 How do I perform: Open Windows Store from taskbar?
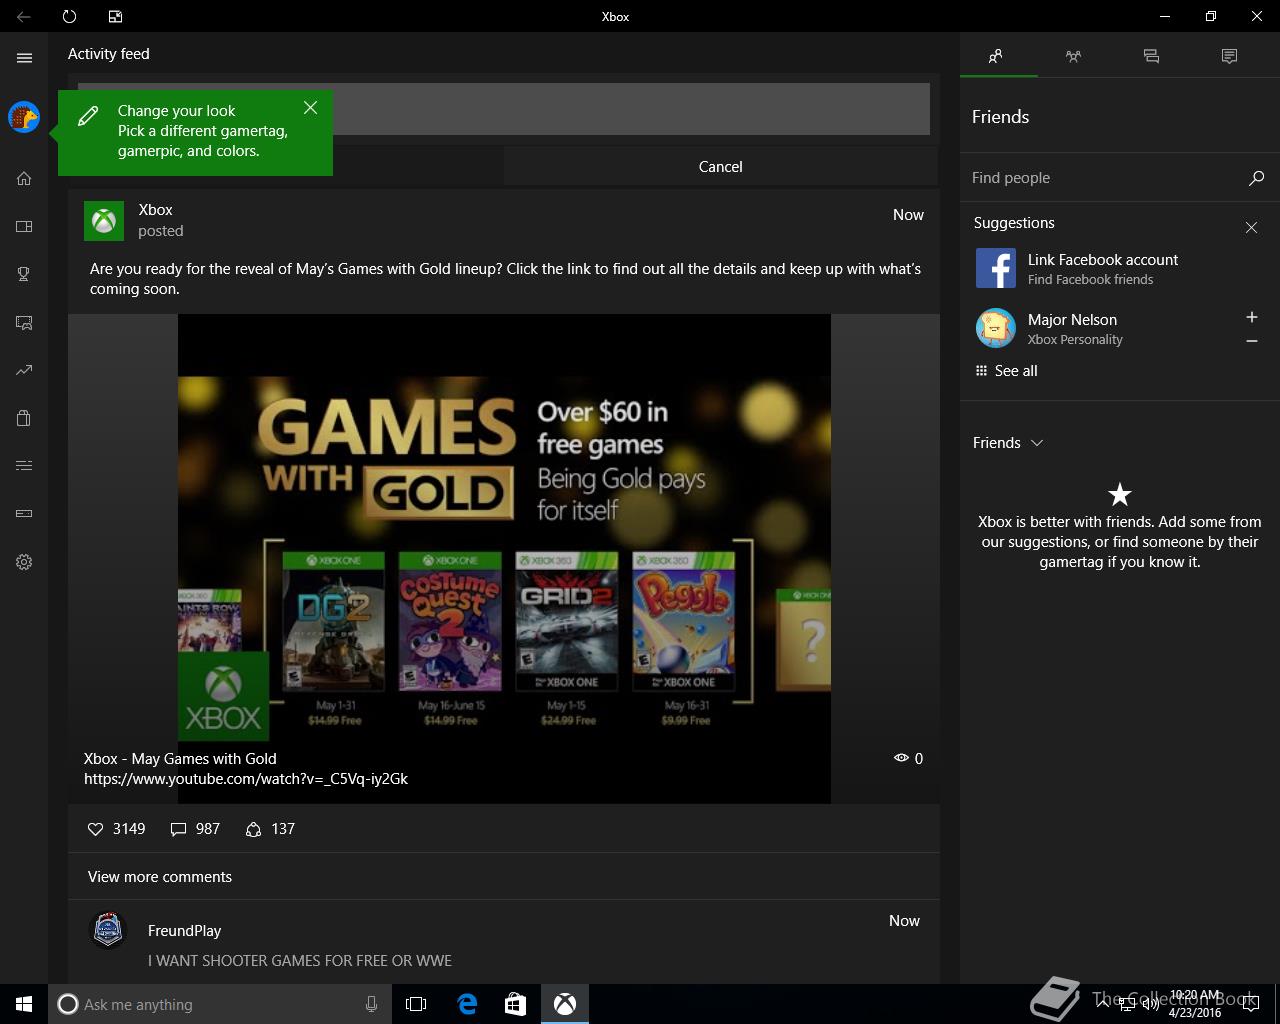(515, 1004)
